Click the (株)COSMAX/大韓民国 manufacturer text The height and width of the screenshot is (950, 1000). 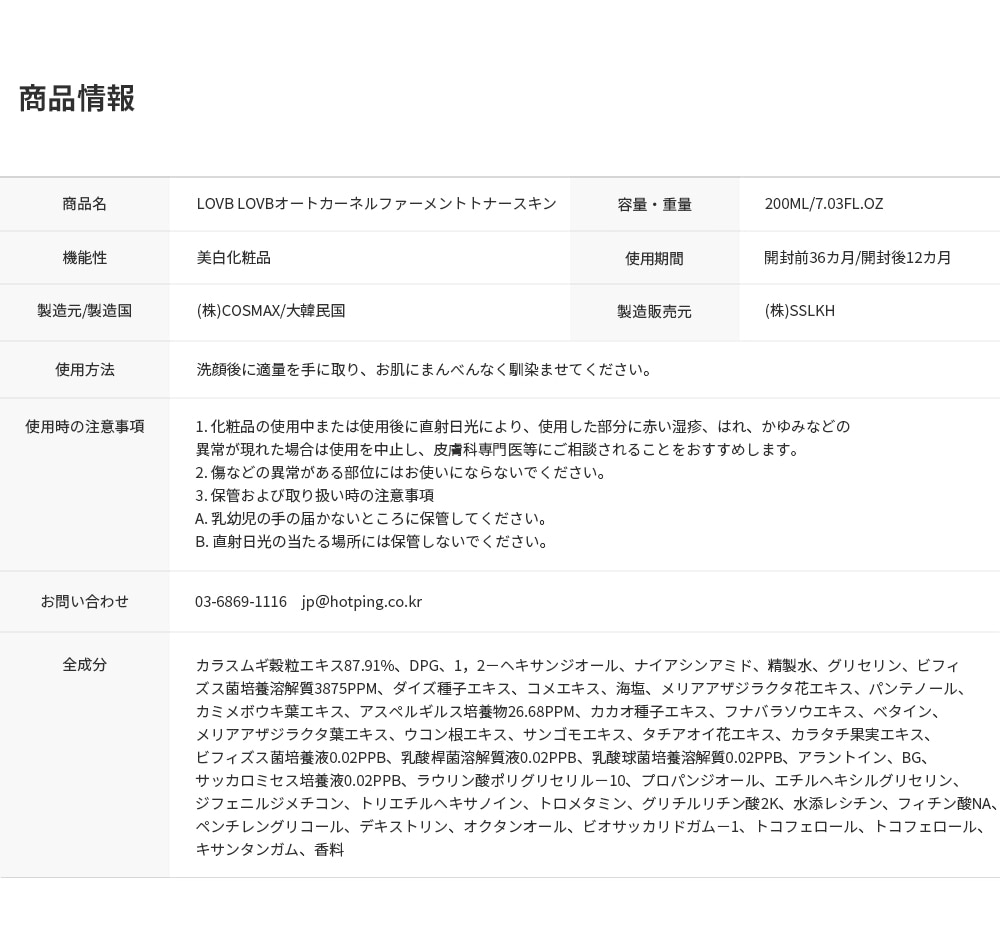point(270,311)
